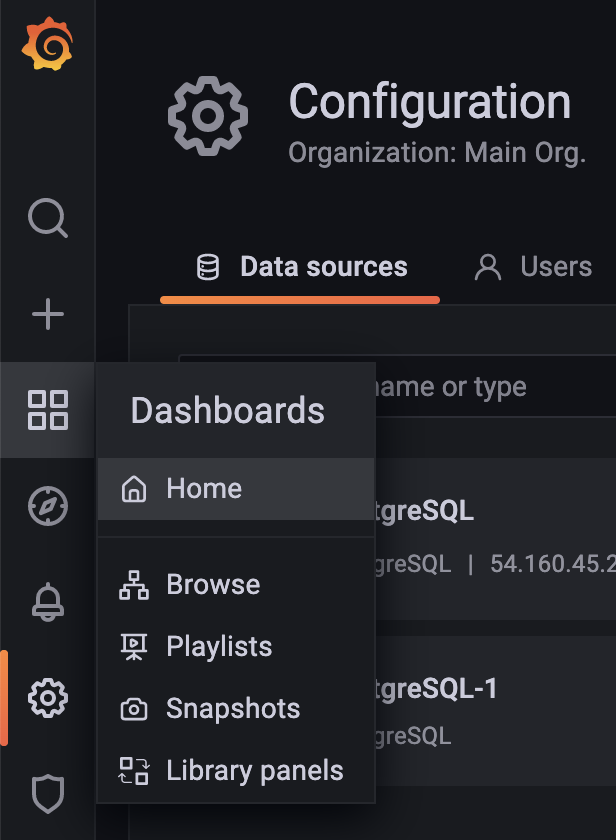Open the Explore compass icon

pyautogui.click(x=48, y=506)
